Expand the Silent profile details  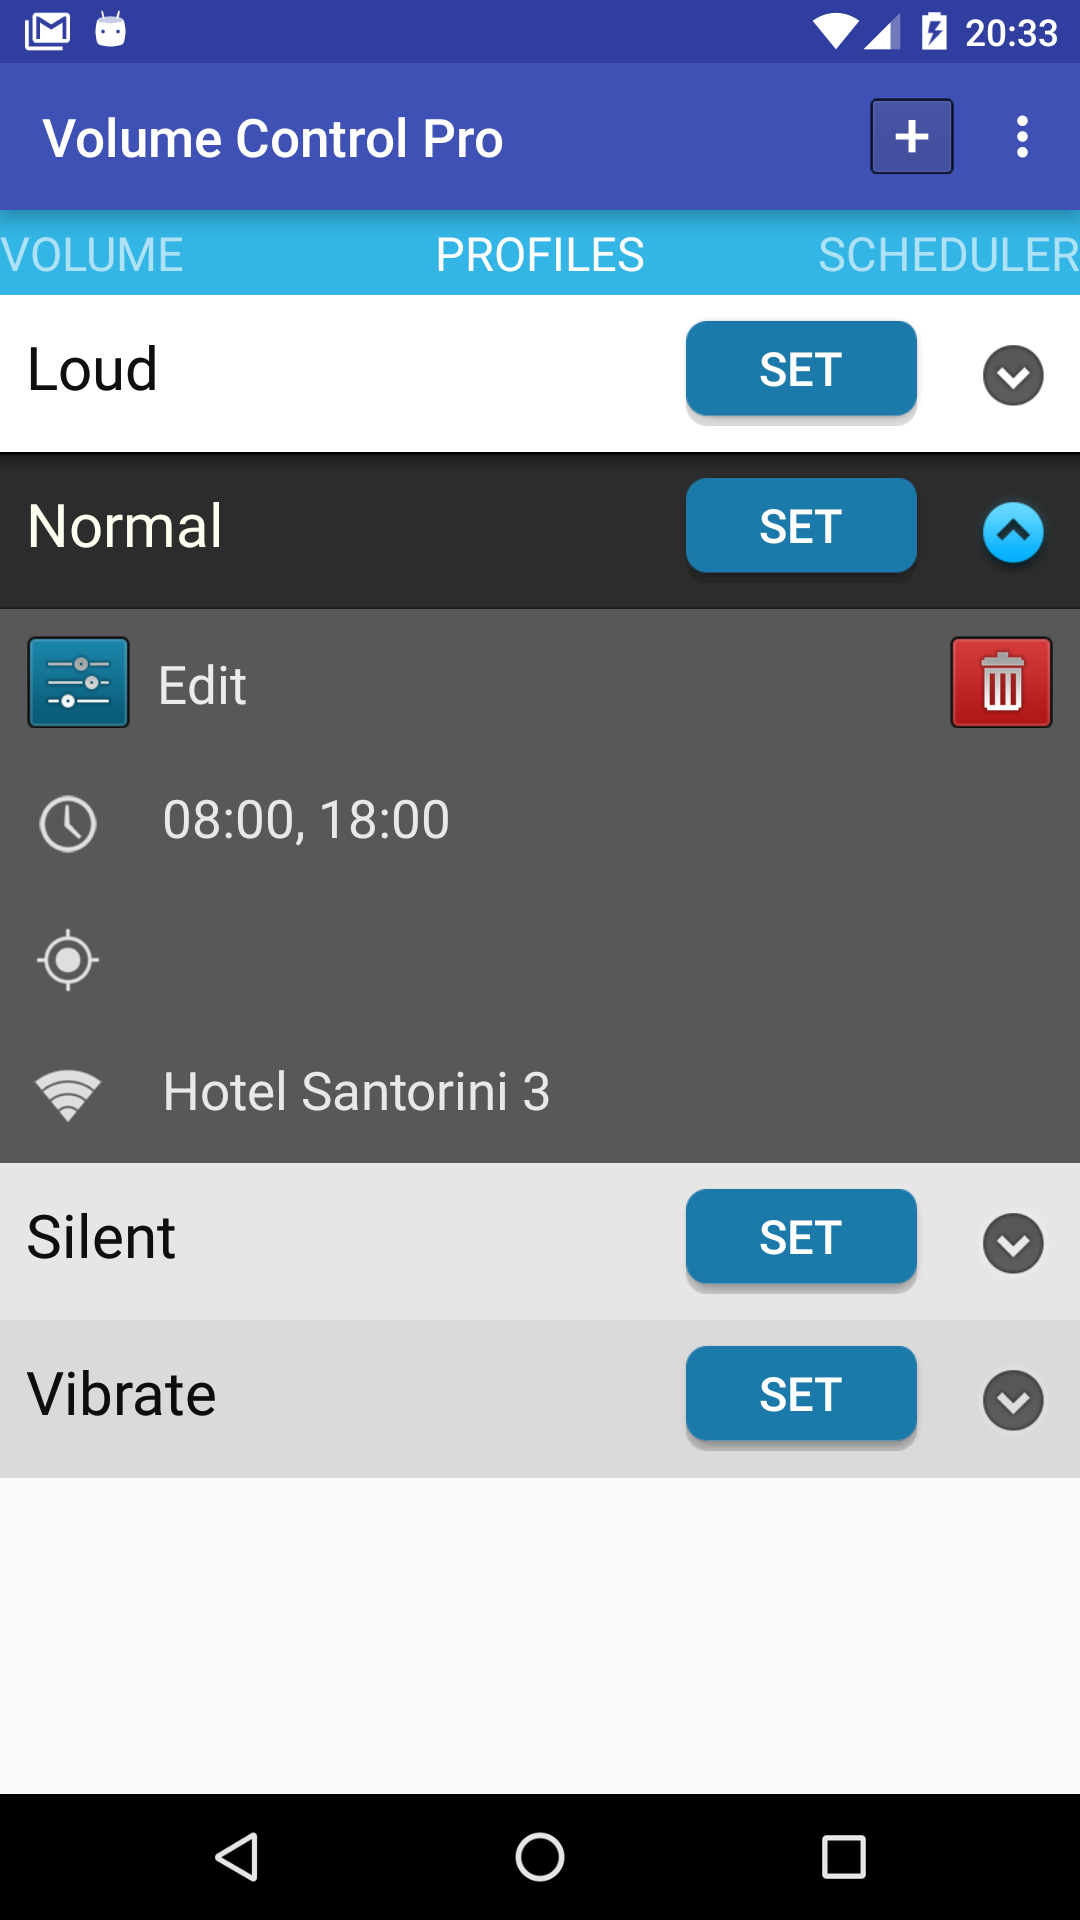1013,1243
